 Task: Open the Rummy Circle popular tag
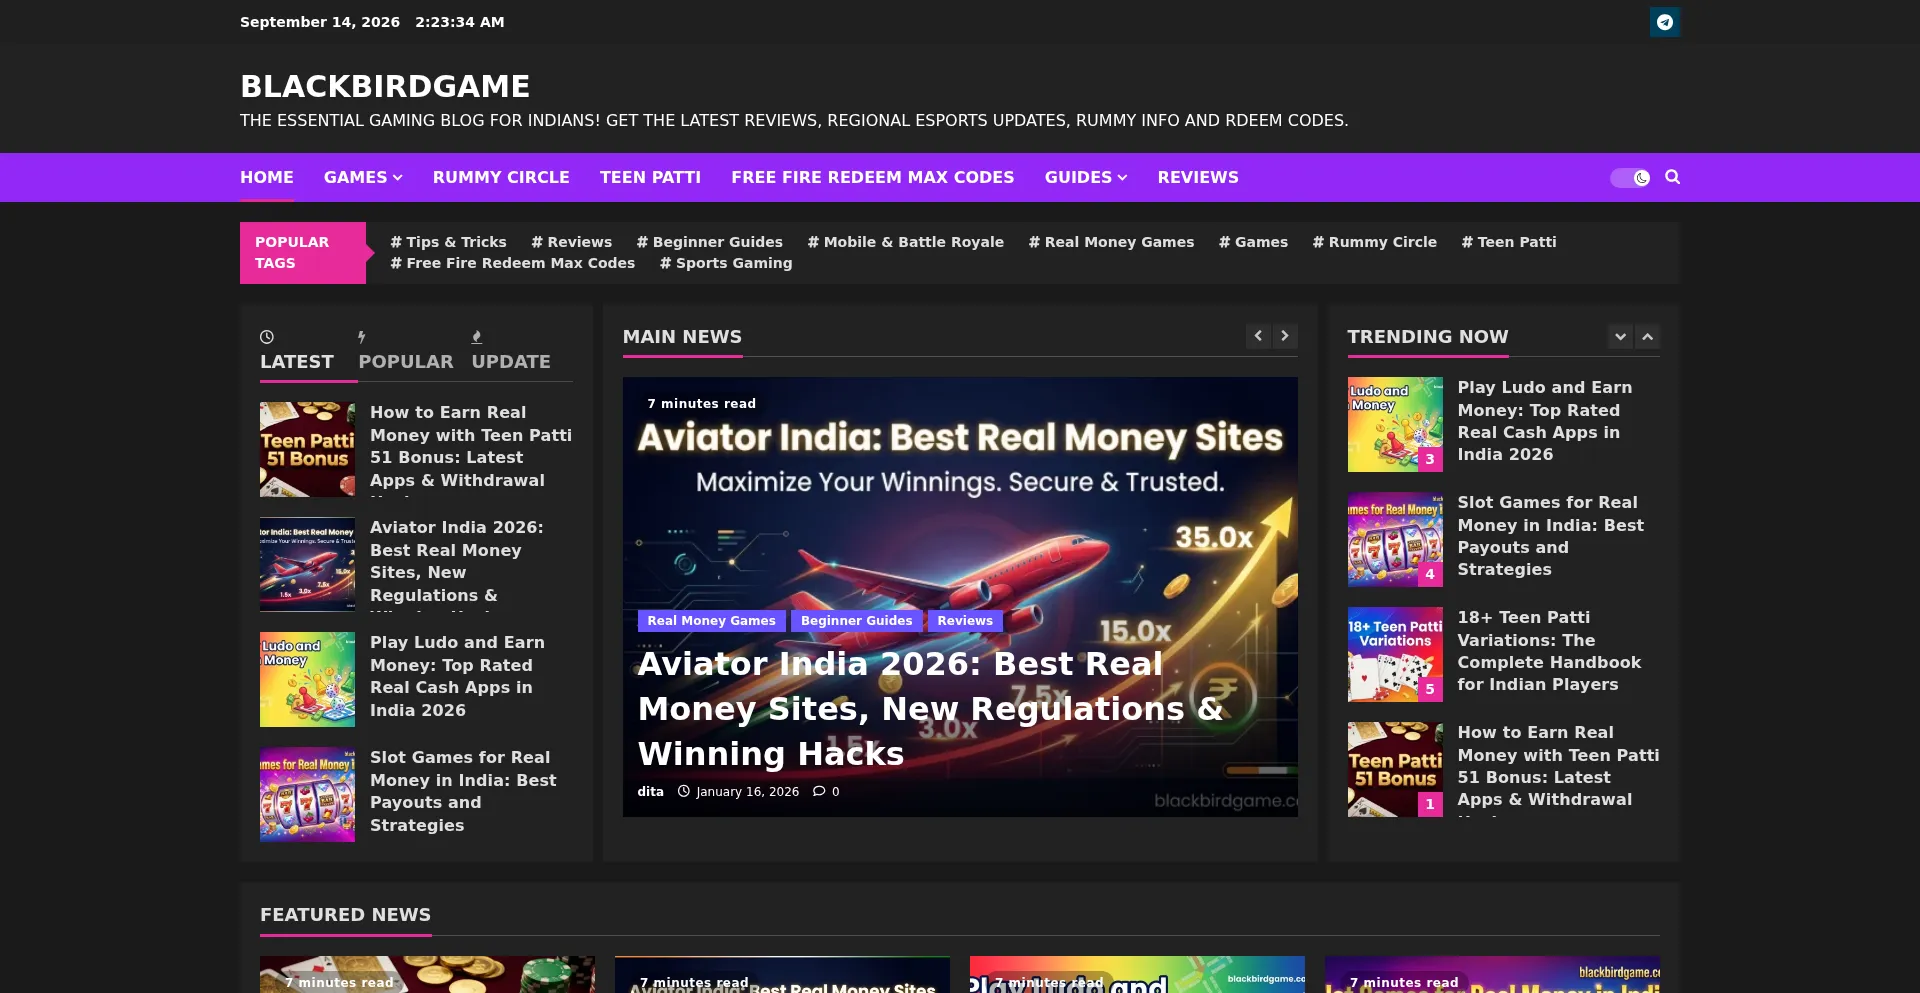pyautogui.click(x=1375, y=242)
